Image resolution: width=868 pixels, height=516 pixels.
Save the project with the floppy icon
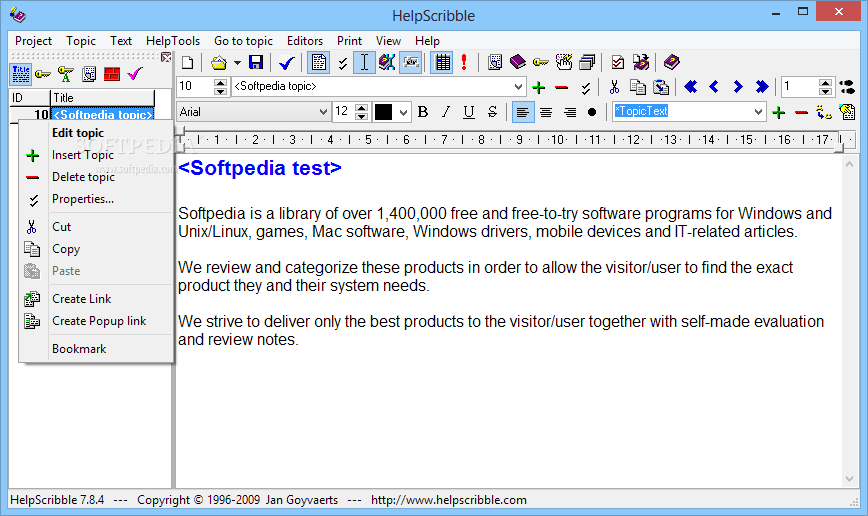pyautogui.click(x=256, y=63)
